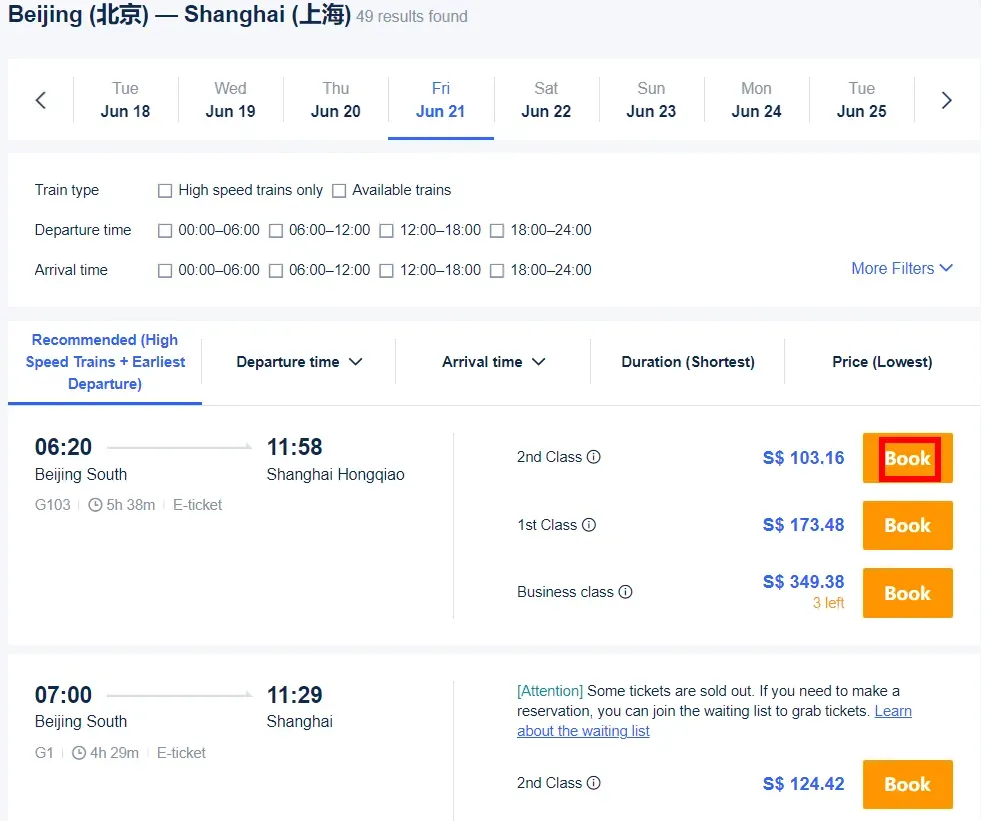Select the Thu Jun 20 date tab

point(336,100)
